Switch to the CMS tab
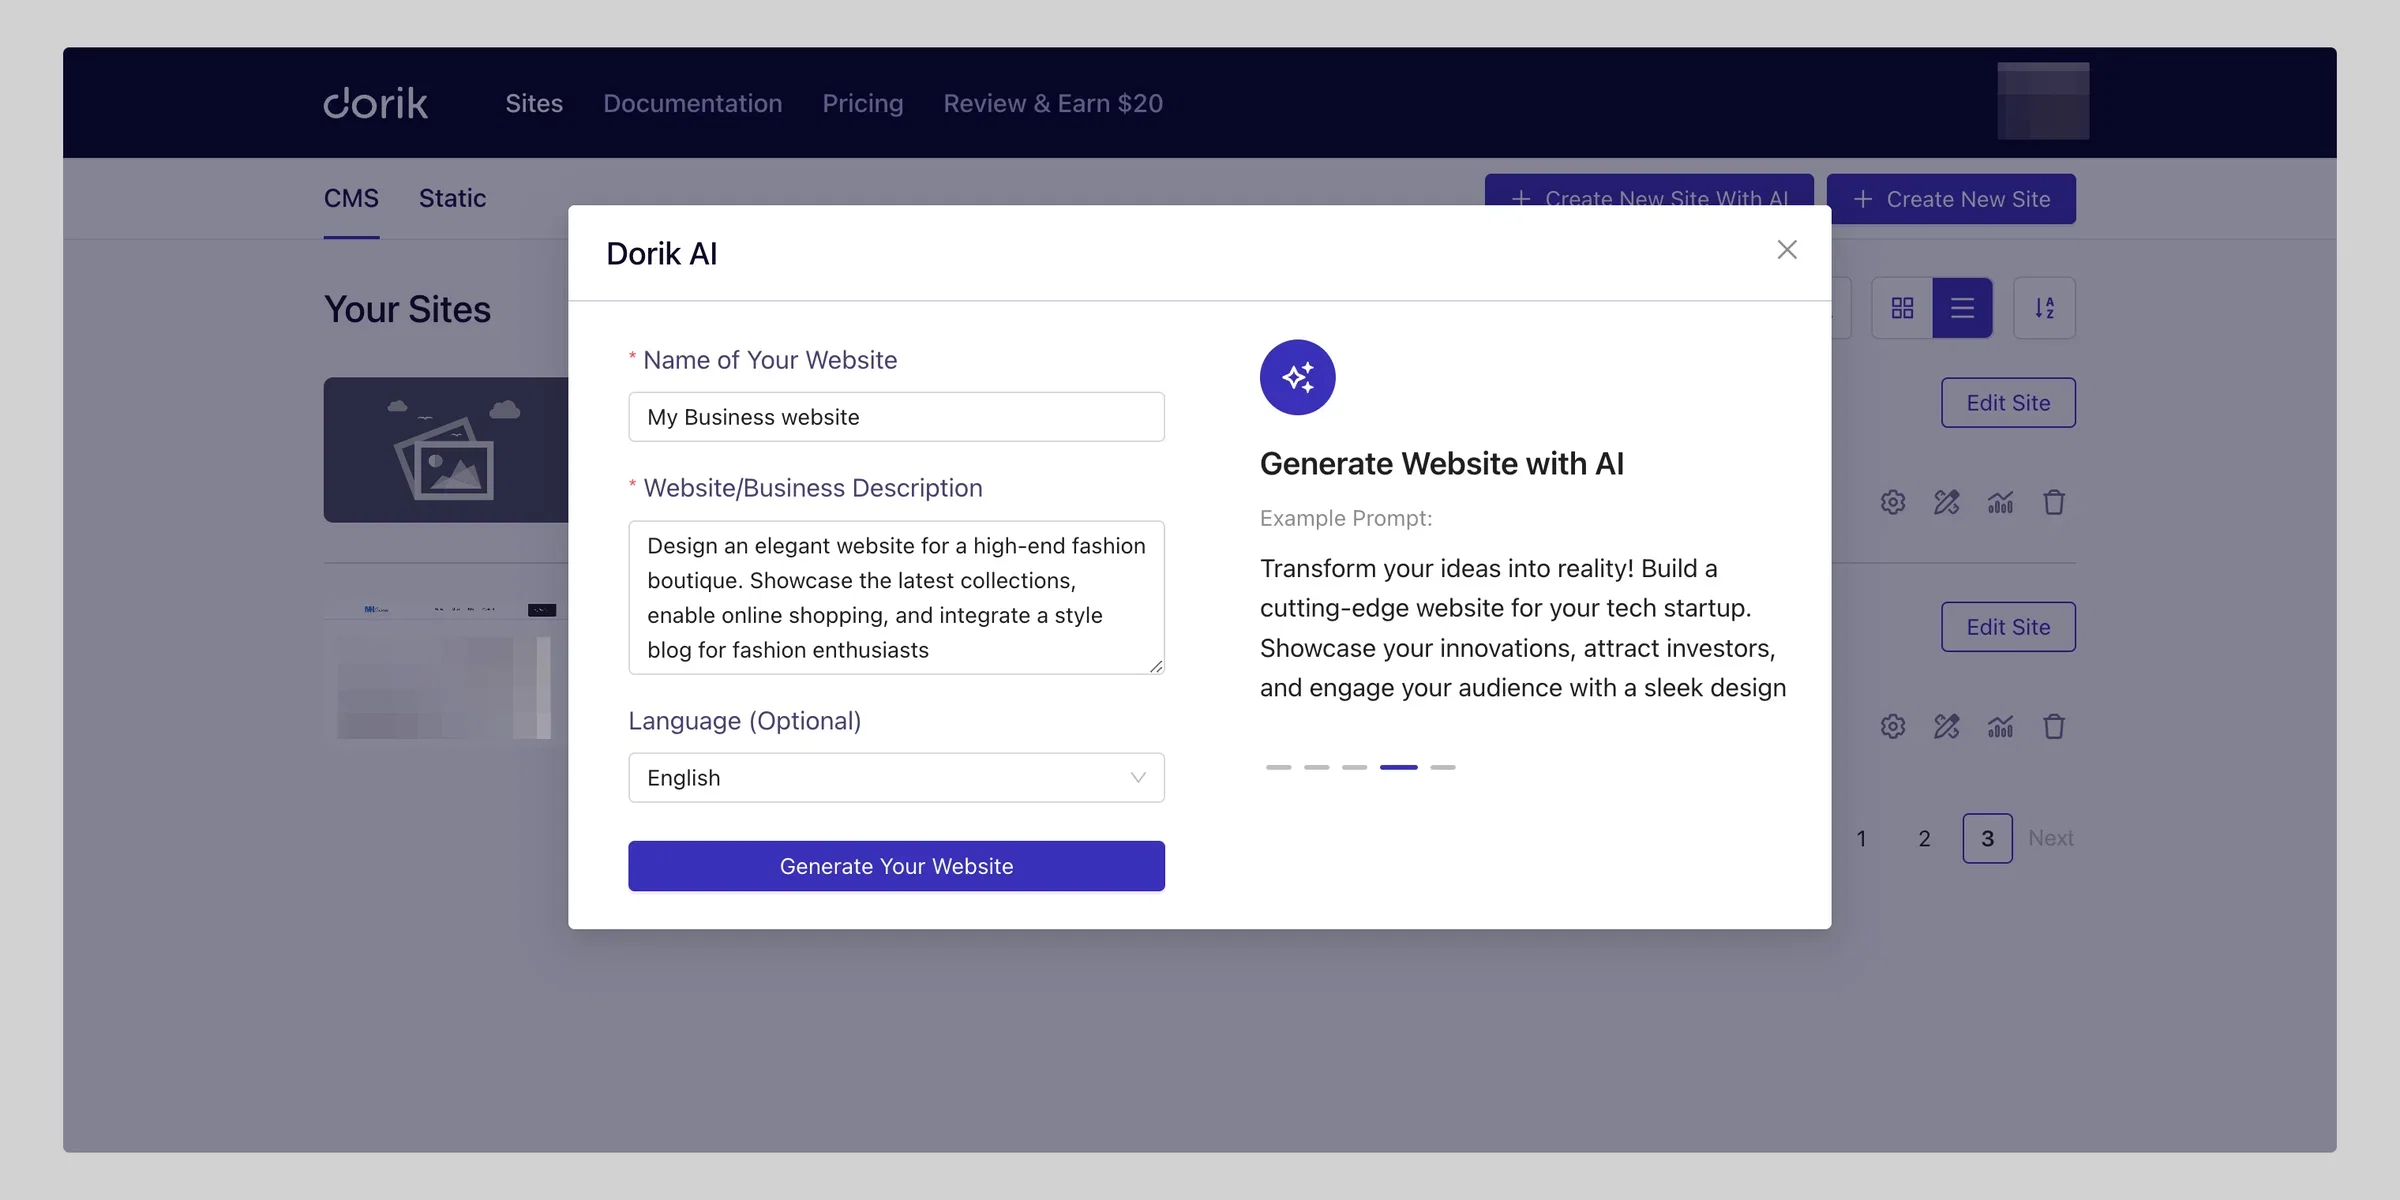Image resolution: width=2400 pixels, height=1200 pixels. tap(351, 199)
